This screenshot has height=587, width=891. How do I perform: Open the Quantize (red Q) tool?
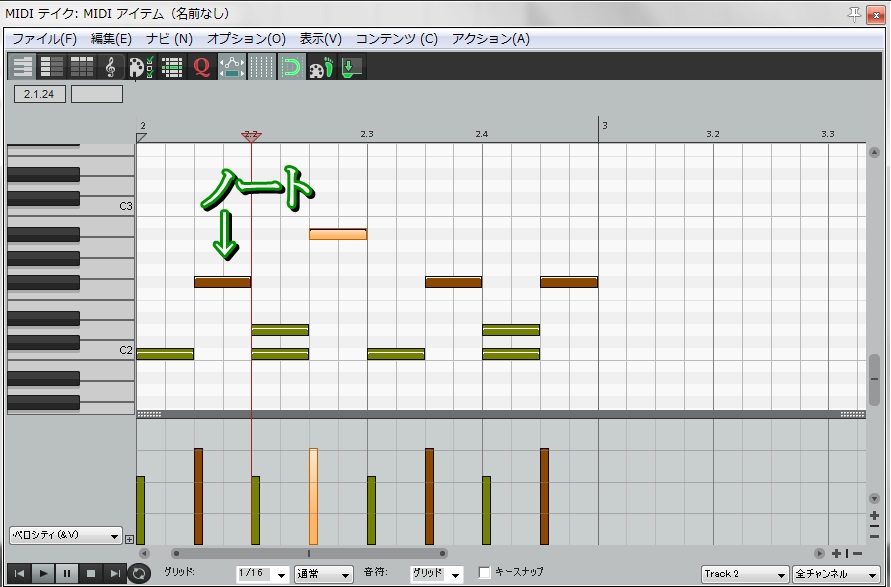(x=201, y=66)
